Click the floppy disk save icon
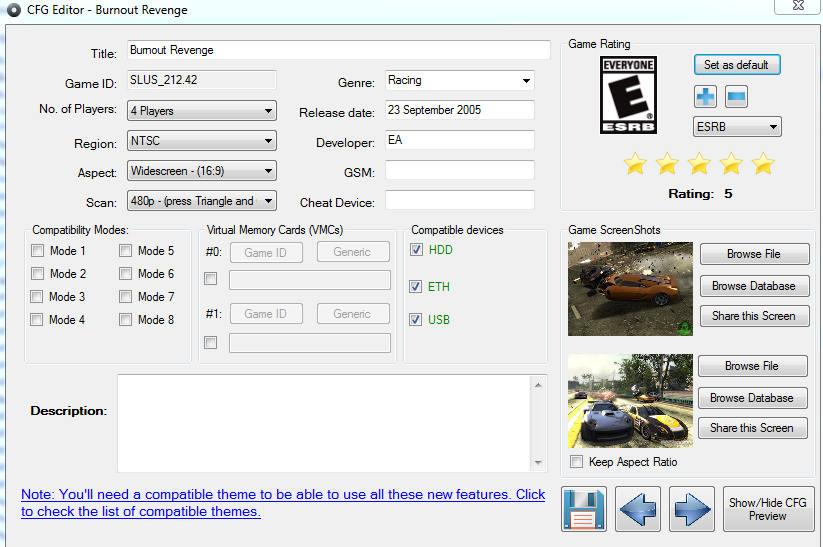823x547 pixels. pyautogui.click(x=584, y=509)
